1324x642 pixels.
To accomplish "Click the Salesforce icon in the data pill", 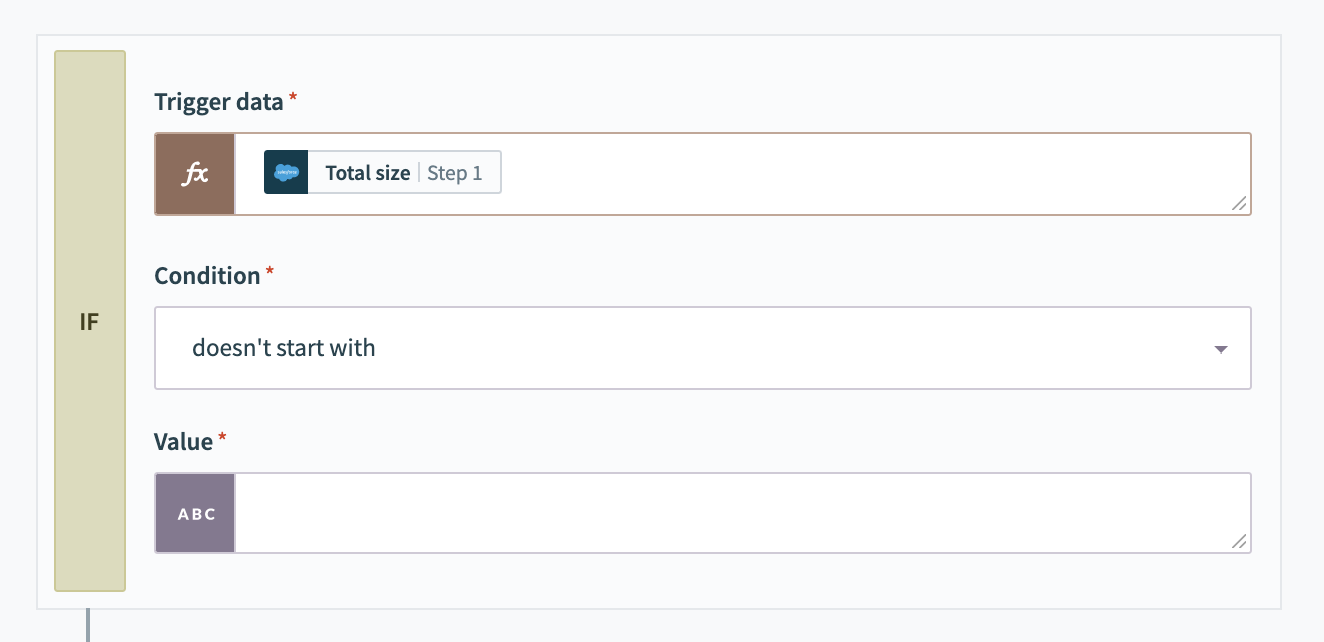I will (286, 172).
